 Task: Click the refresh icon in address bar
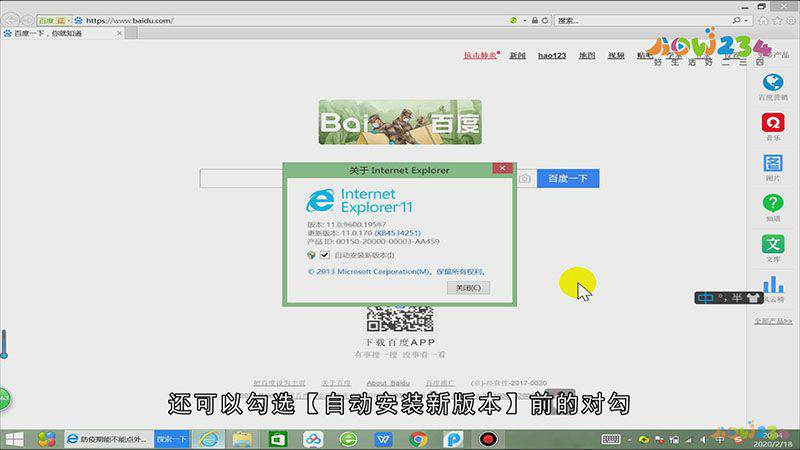click(545, 20)
